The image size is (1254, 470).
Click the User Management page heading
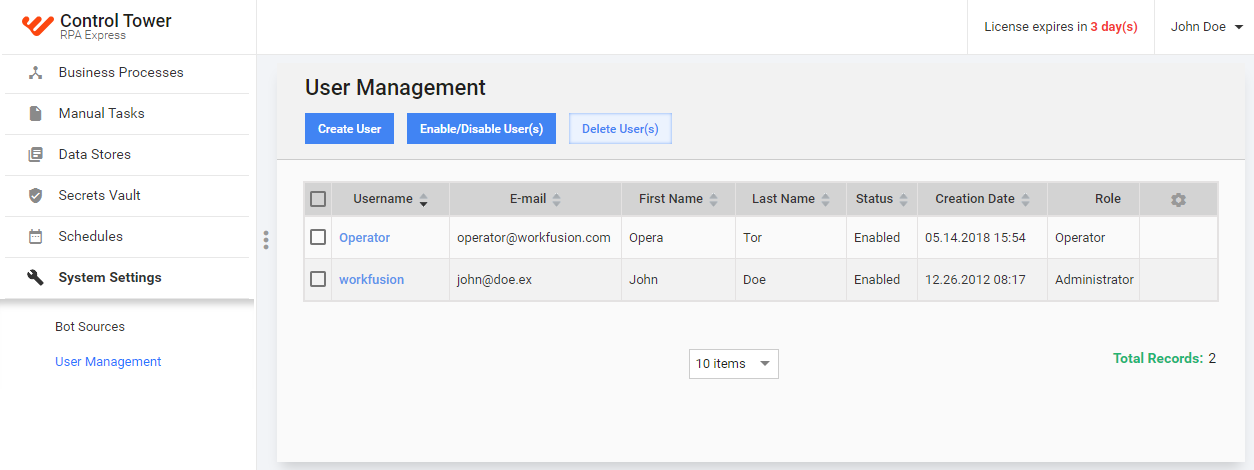(x=395, y=87)
